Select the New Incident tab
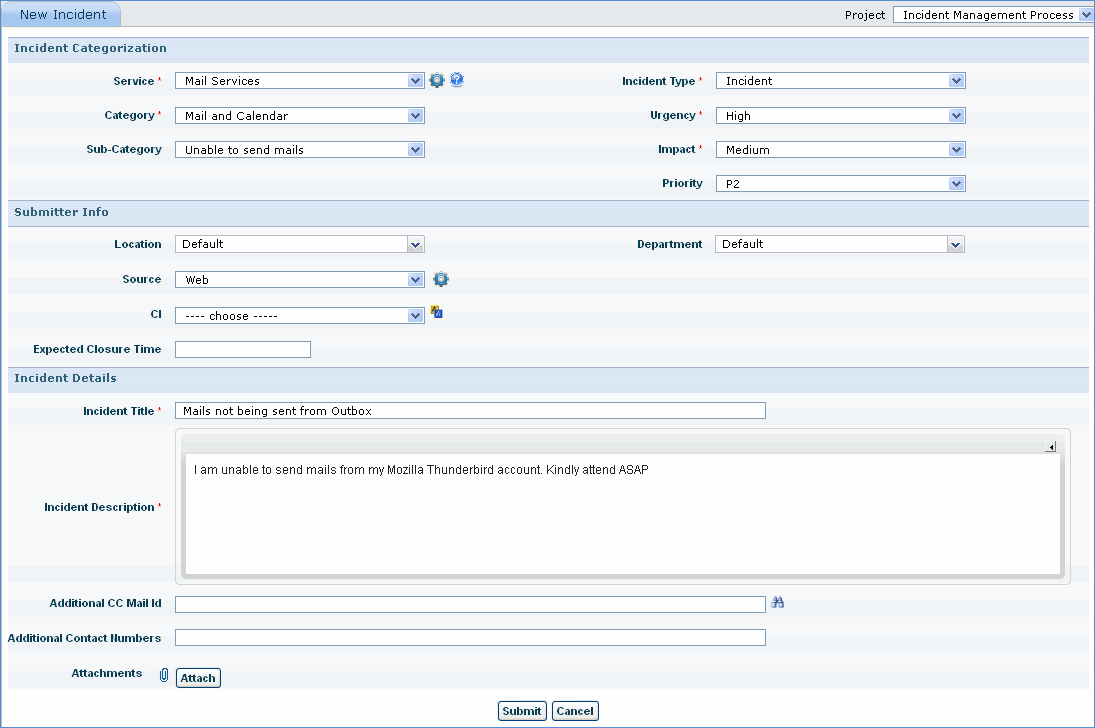The image size is (1095, 728). coord(63,15)
